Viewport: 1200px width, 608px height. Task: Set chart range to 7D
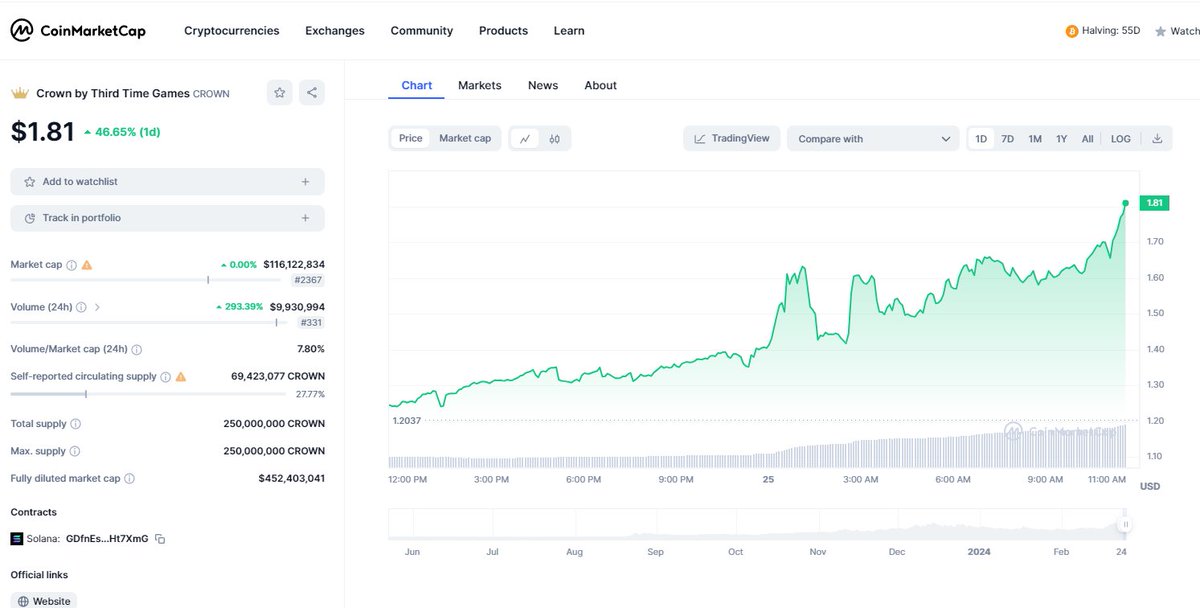pyautogui.click(x=1007, y=139)
